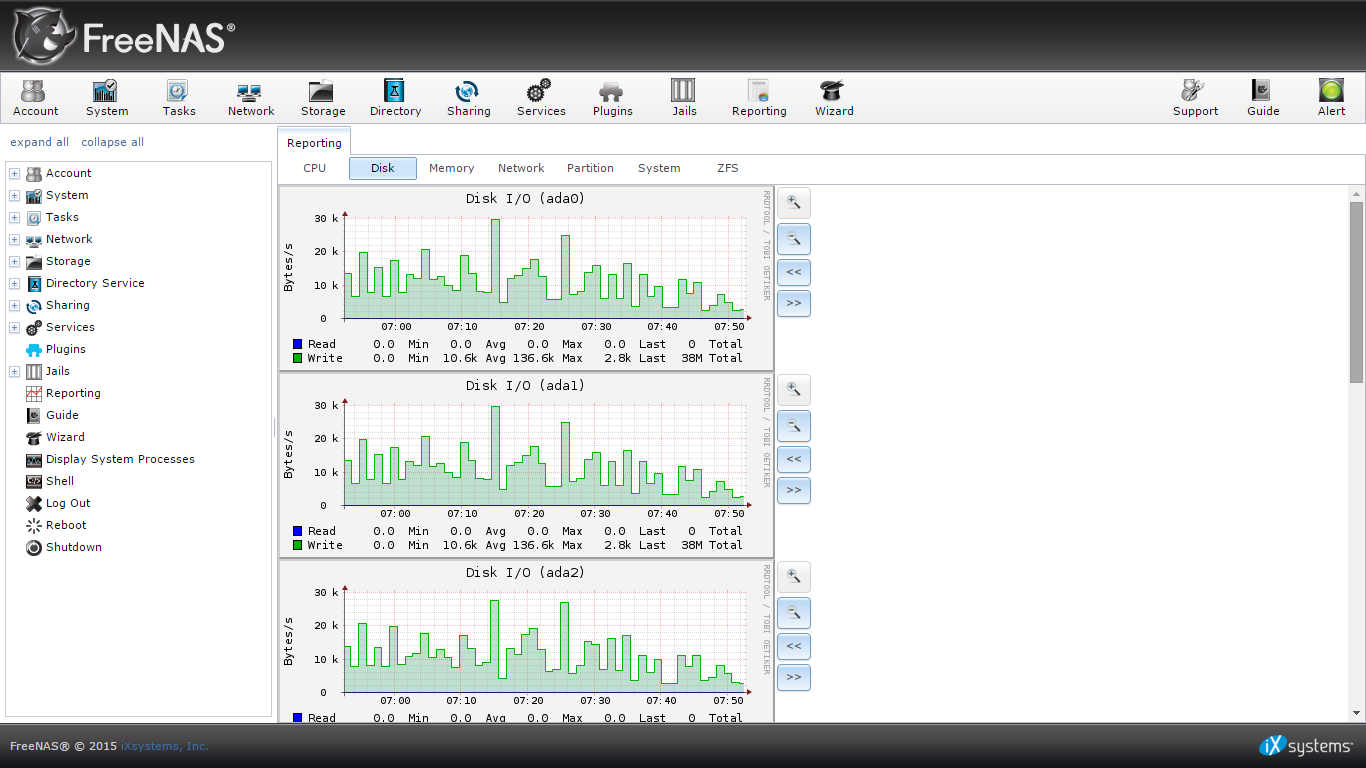1366x768 pixels.
Task: Open System settings in top toolbar
Action: (x=106, y=98)
